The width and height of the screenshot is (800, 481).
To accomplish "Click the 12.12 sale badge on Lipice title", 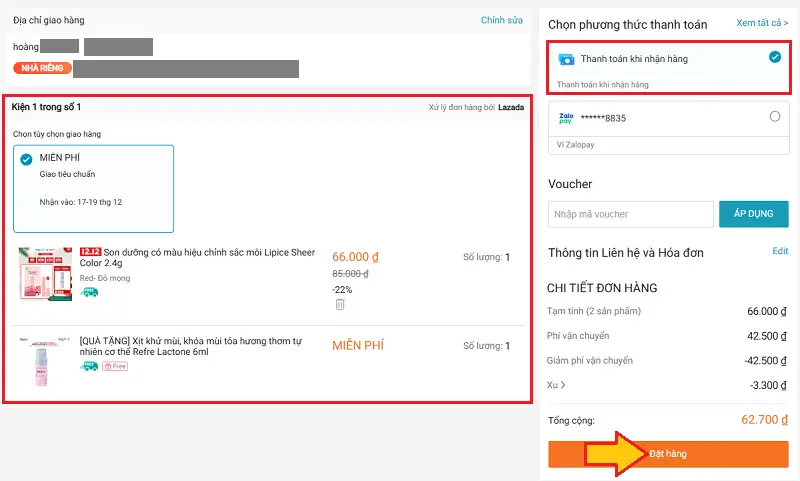I will pos(90,251).
